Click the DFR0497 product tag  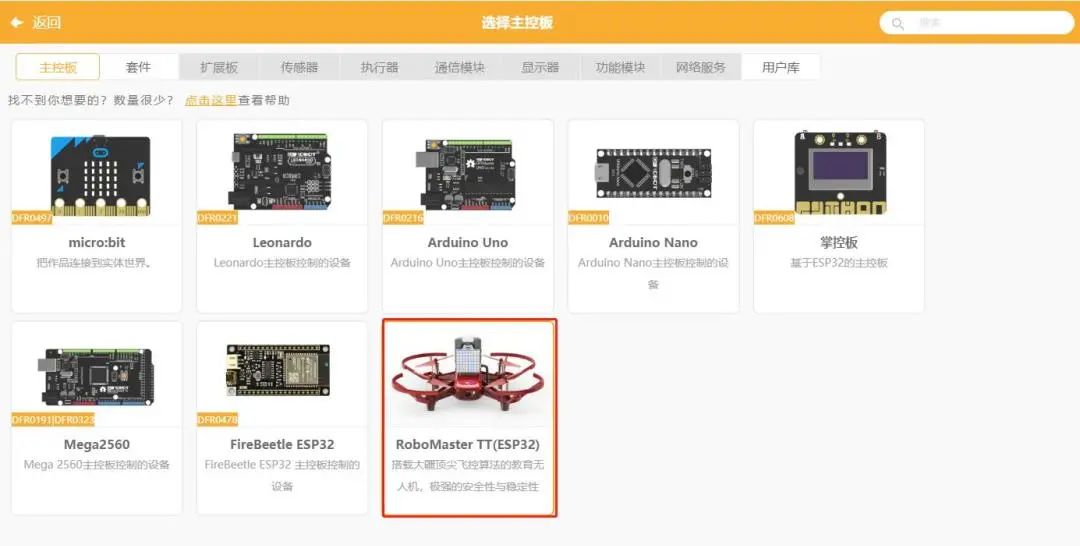click(32, 218)
